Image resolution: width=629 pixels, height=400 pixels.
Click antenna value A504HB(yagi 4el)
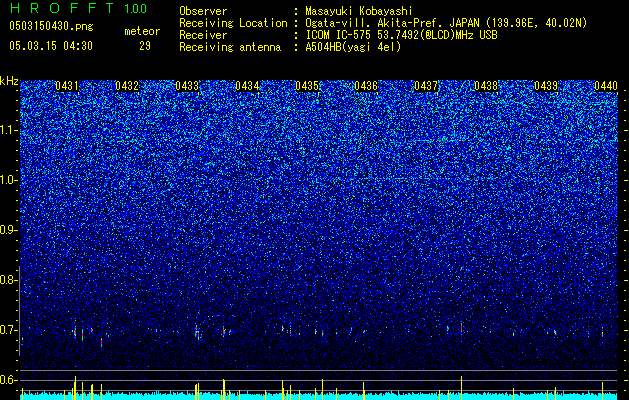(353, 47)
